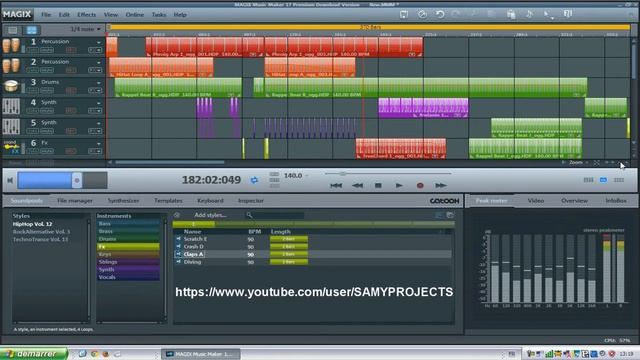Toggle the highlighted blue mode button right of transport
Image resolution: width=640 pixels, height=360 pixels.
click(603, 180)
